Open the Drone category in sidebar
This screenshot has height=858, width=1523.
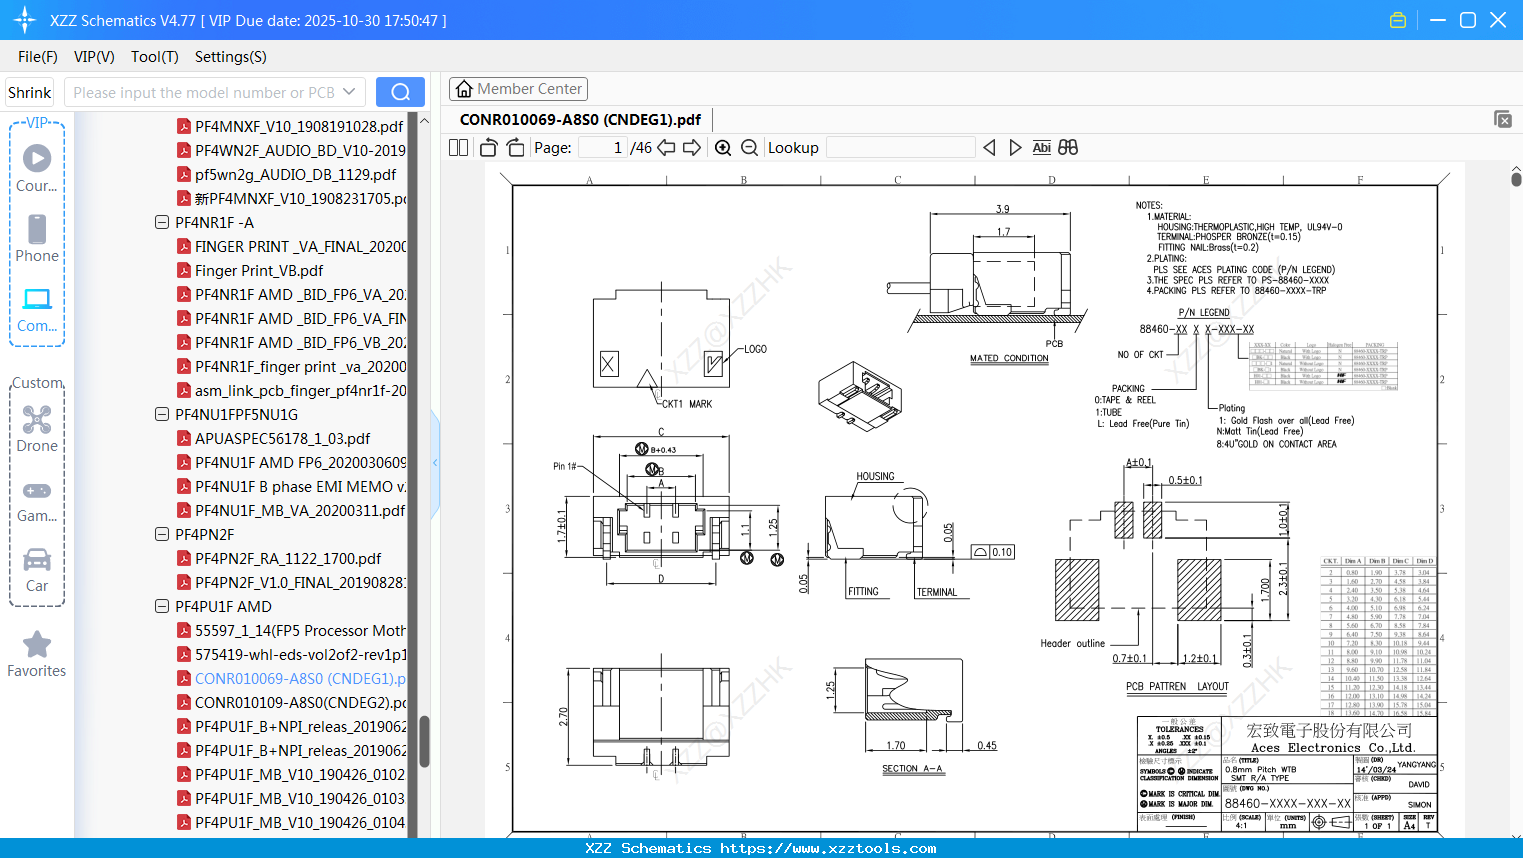pos(37,429)
